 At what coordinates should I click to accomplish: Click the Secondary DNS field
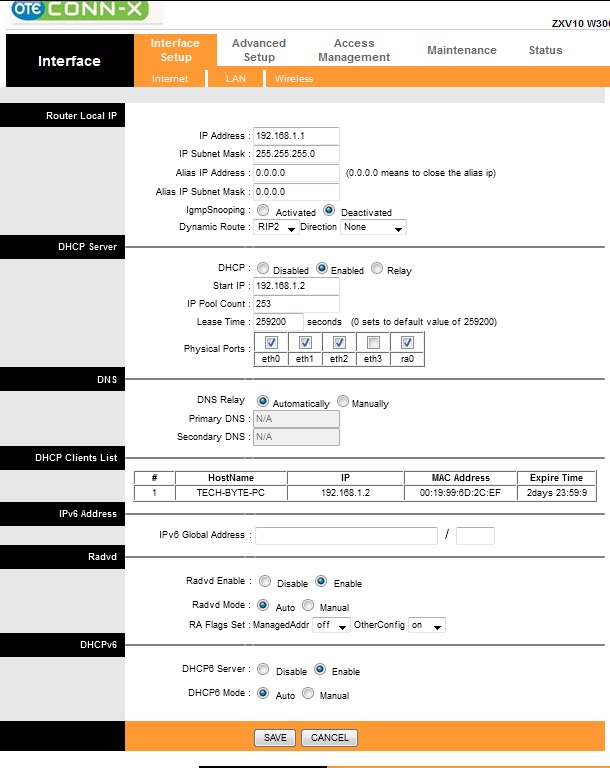pos(296,437)
